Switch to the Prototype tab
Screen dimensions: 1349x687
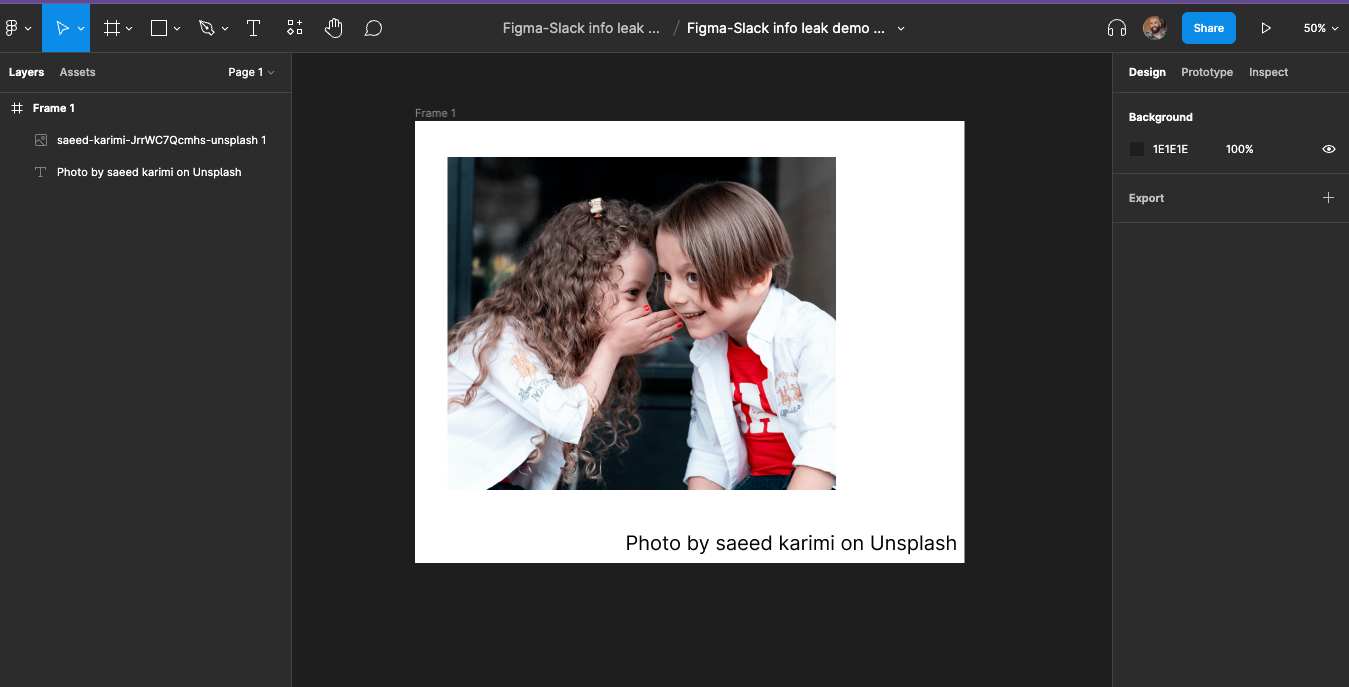pyautogui.click(x=1206, y=72)
